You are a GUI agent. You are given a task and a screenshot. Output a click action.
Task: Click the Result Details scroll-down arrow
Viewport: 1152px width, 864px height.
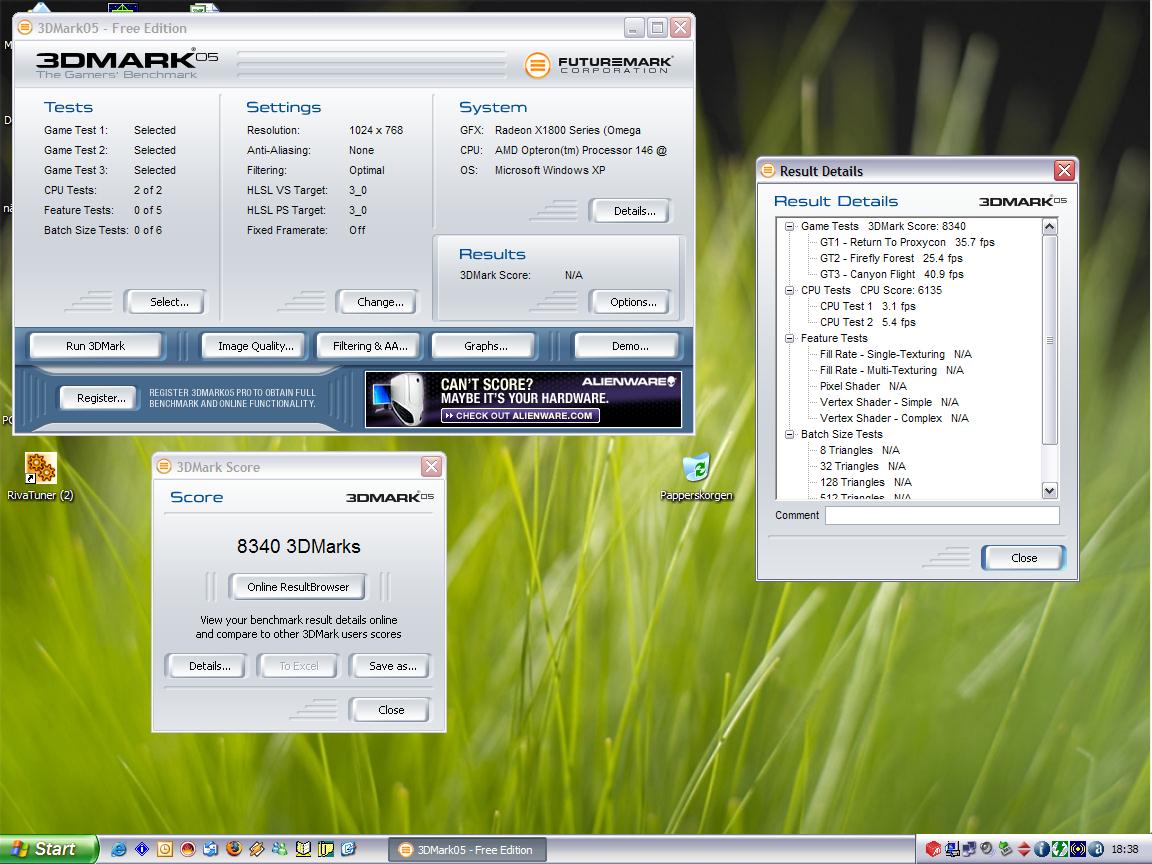click(1050, 491)
